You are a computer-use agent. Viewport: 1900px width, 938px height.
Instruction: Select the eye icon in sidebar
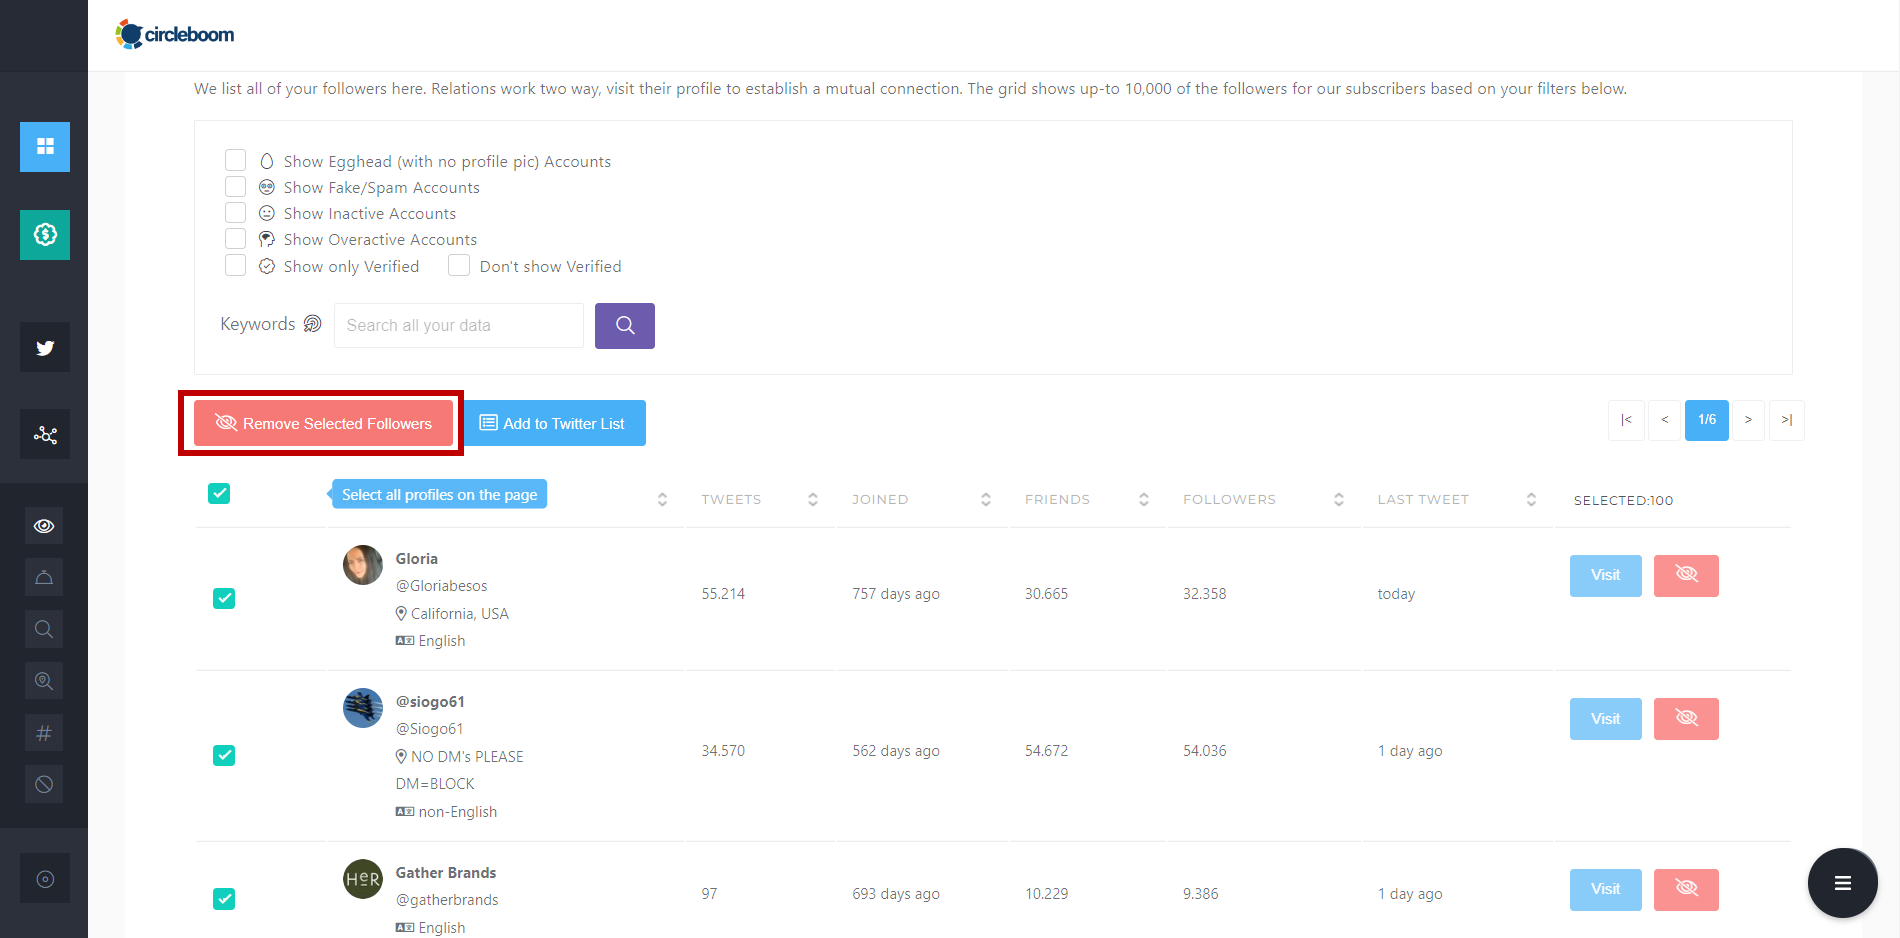pyautogui.click(x=44, y=526)
